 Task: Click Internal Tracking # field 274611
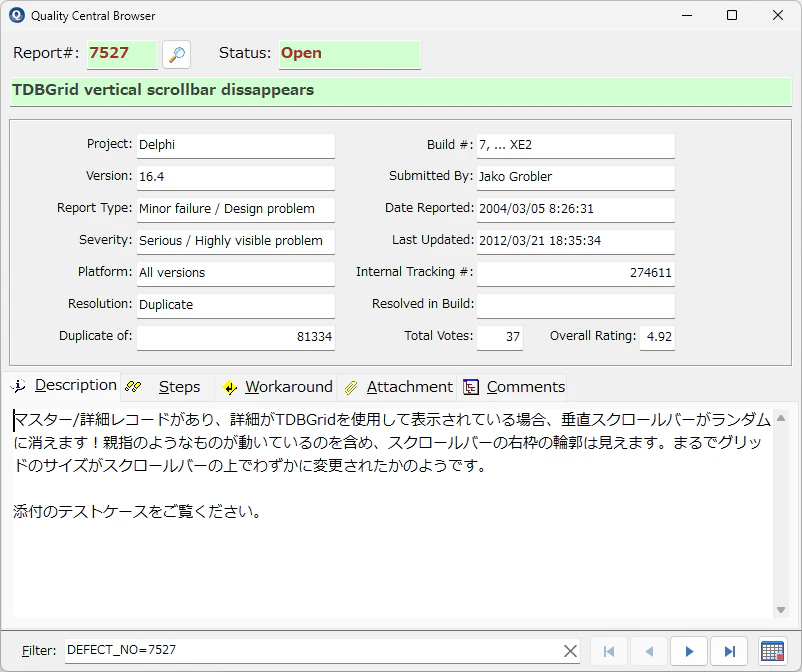(576, 273)
